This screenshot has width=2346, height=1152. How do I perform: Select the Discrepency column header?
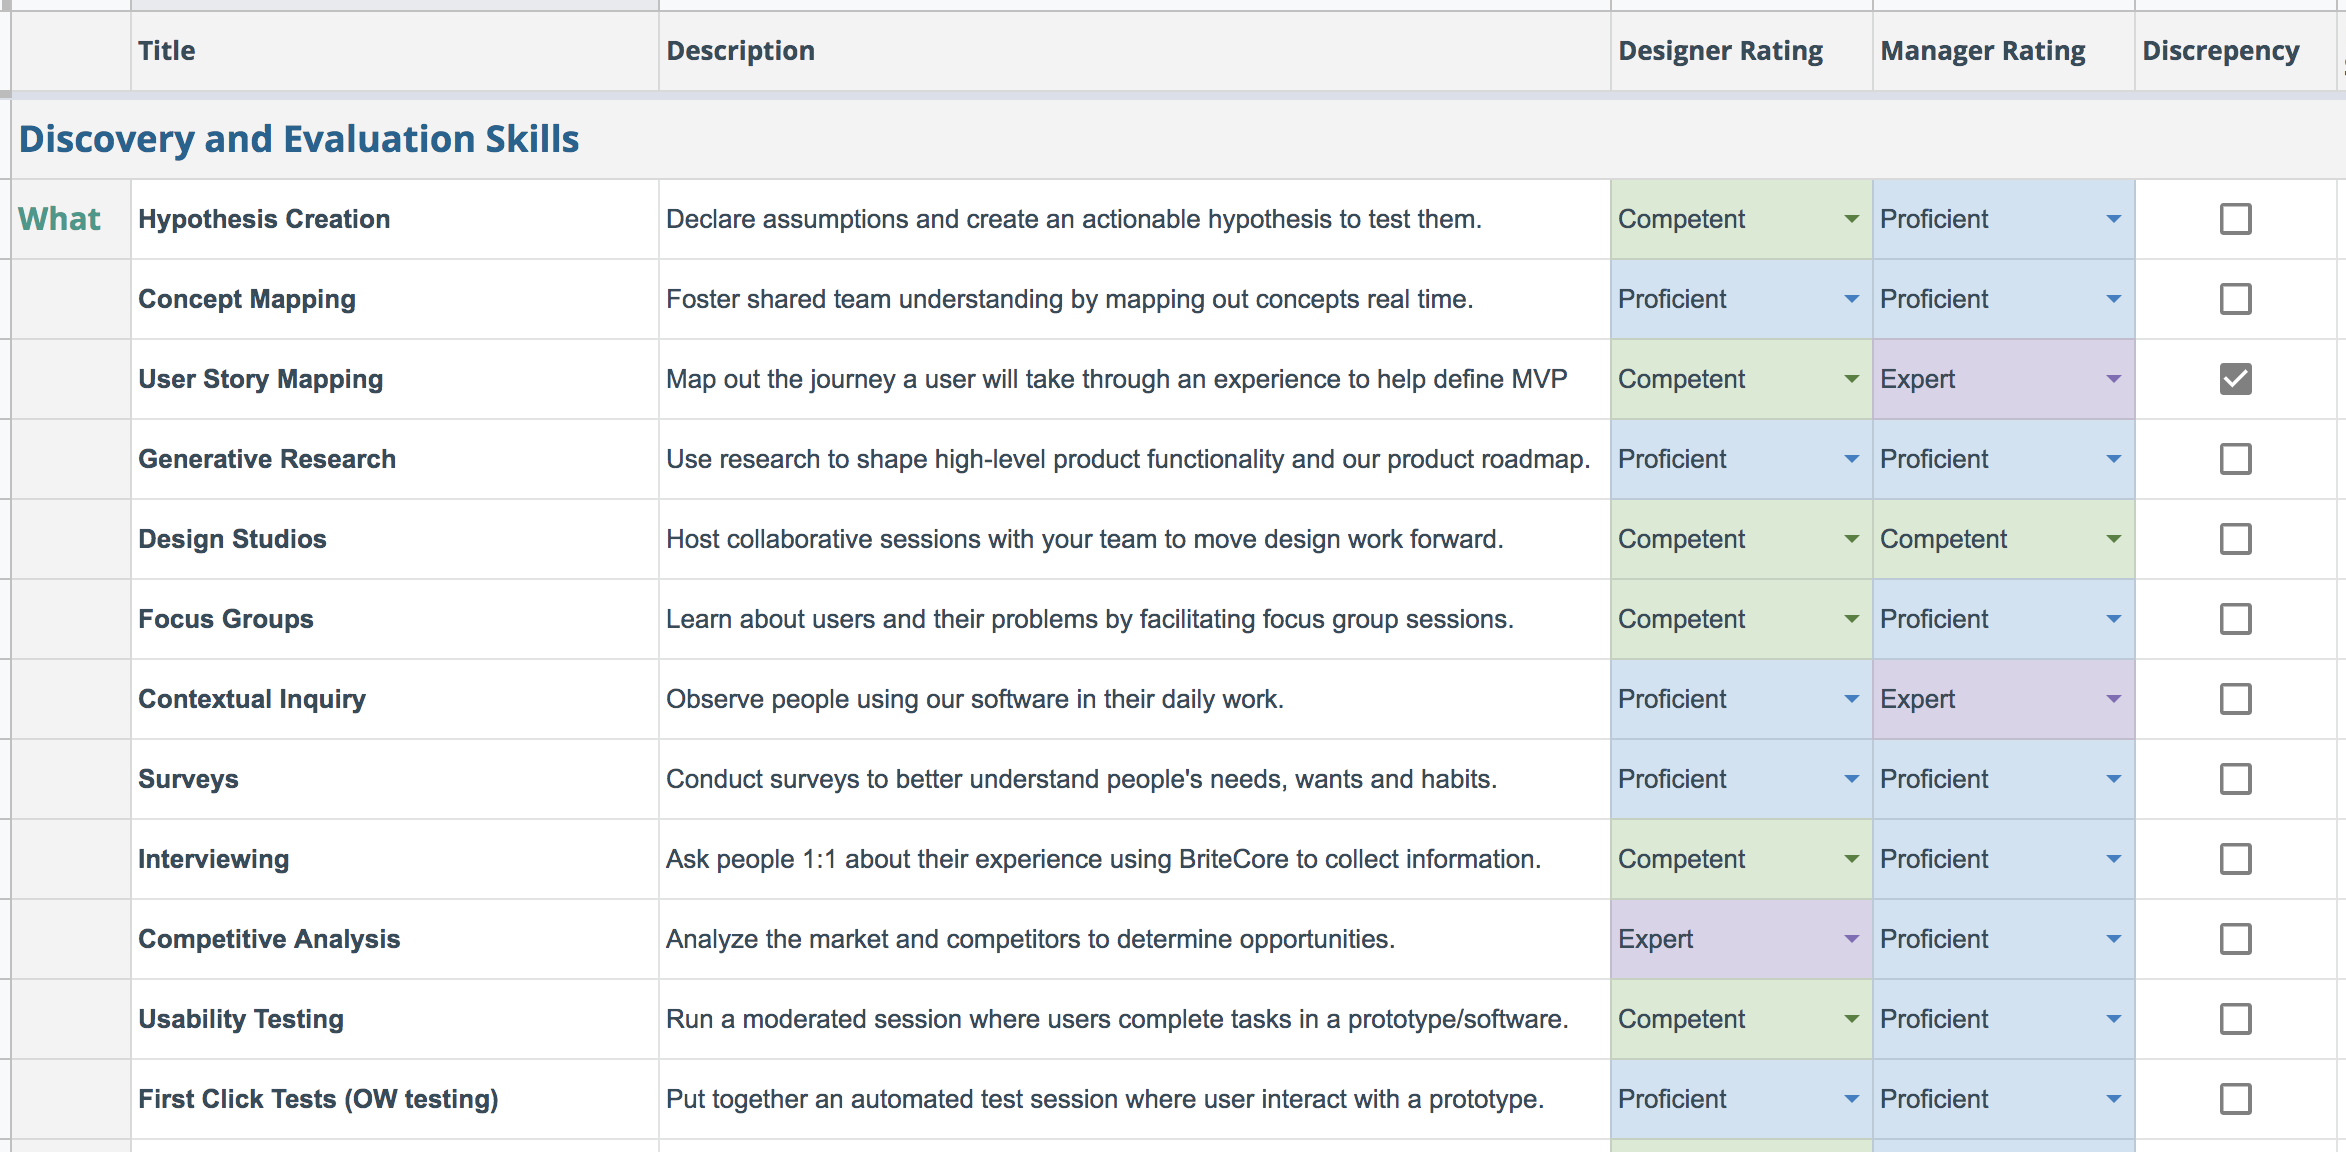pos(2221,50)
